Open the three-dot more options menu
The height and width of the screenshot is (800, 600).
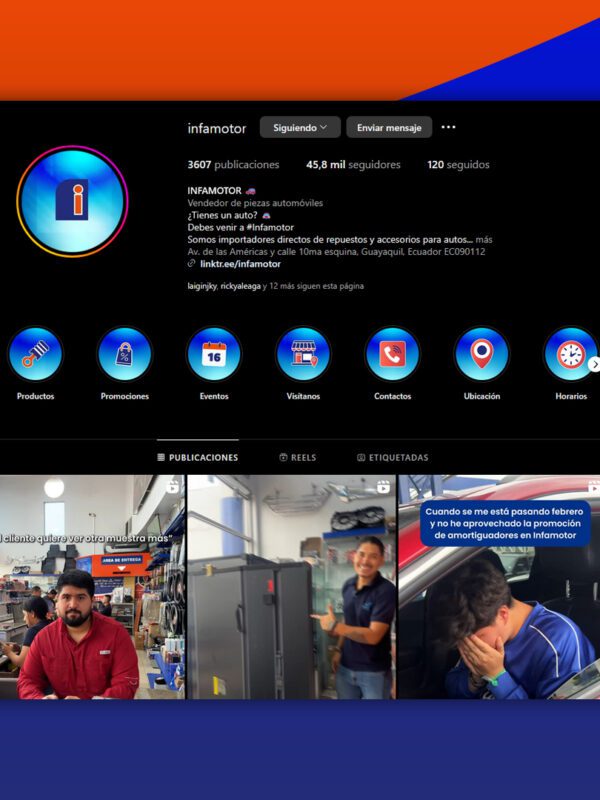tap(448, 127)
